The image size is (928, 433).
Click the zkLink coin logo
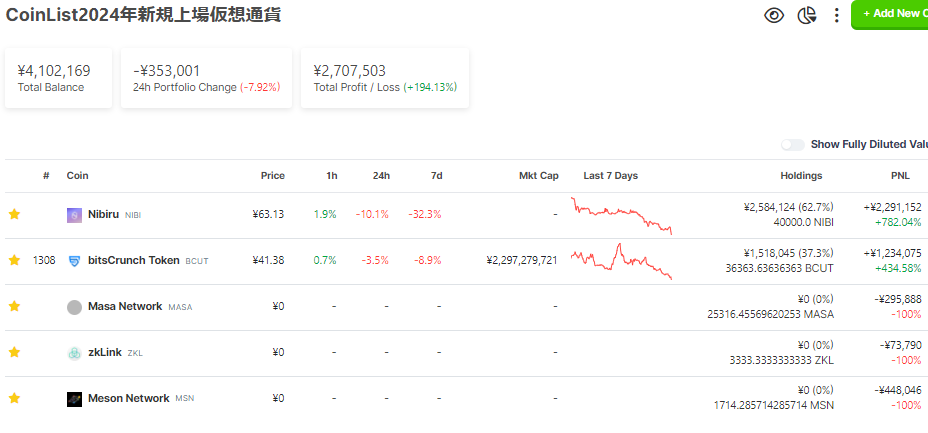click(74, 353)
